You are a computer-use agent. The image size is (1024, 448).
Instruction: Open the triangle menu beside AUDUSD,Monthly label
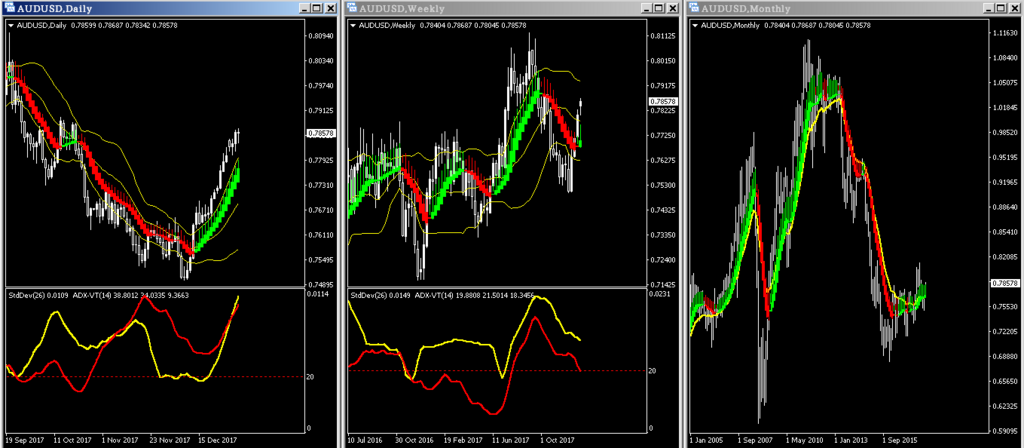pos(695,25)
